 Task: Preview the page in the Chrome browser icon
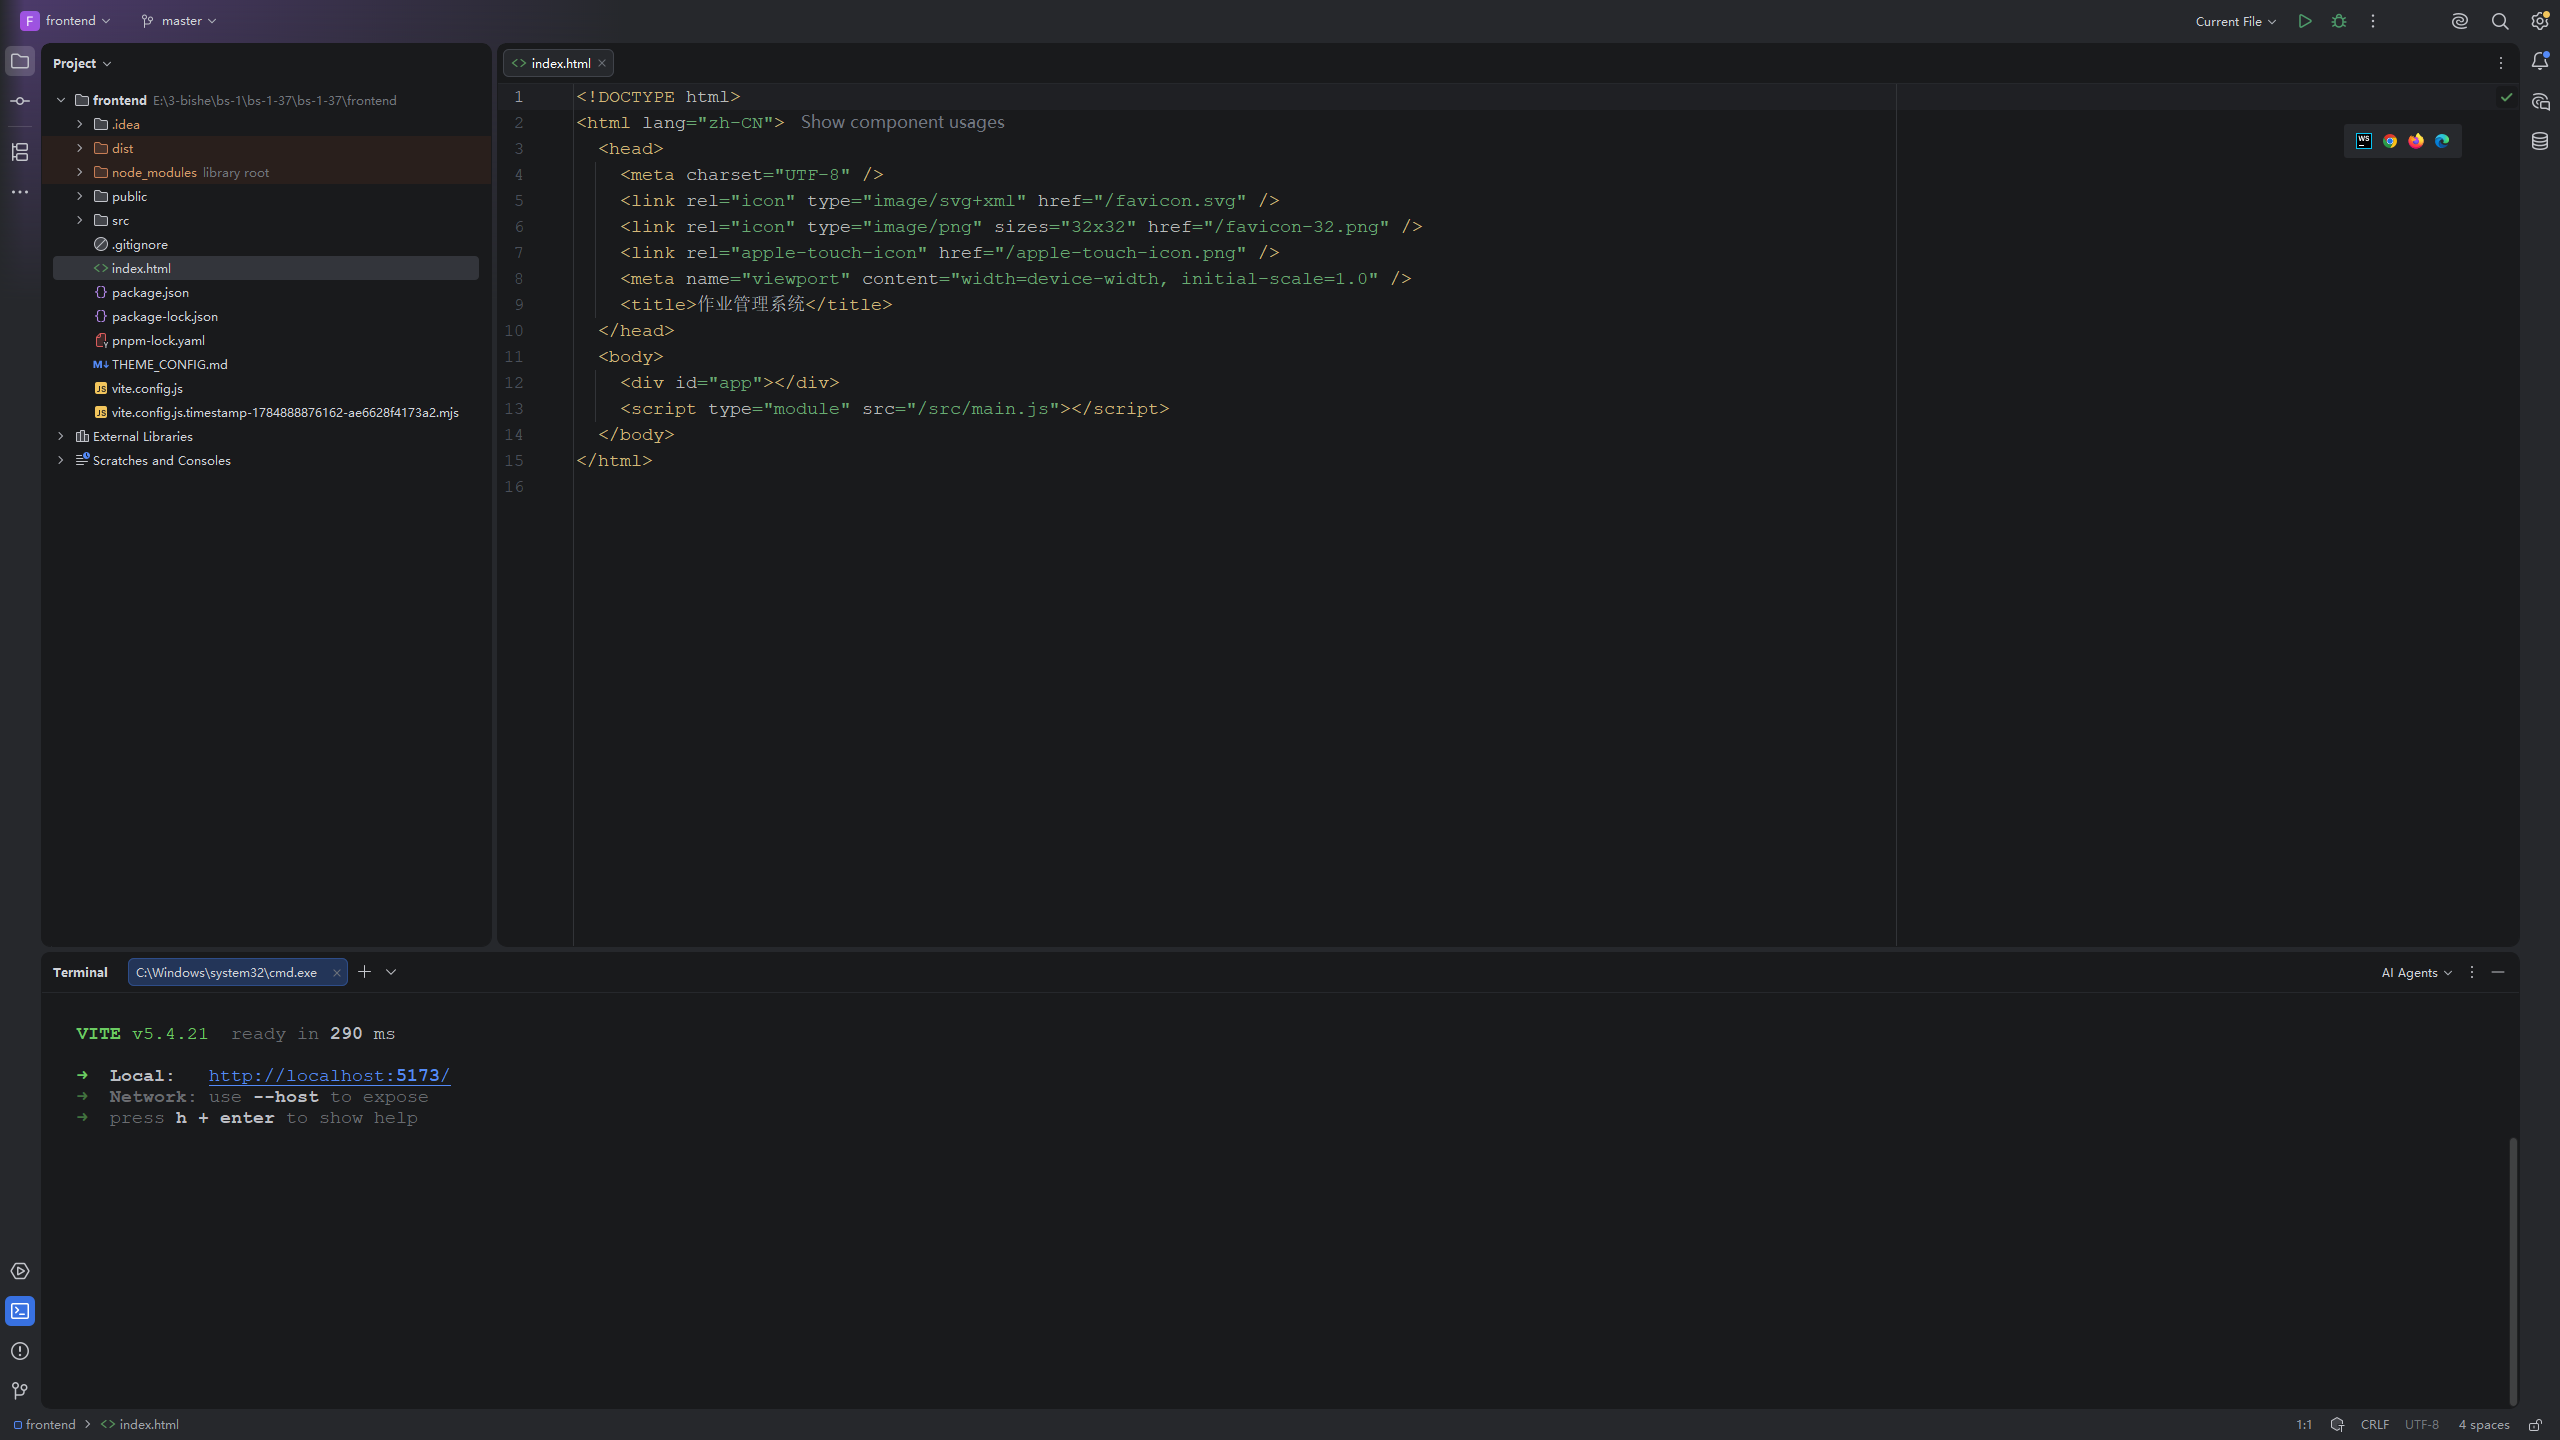point(2390,141)
